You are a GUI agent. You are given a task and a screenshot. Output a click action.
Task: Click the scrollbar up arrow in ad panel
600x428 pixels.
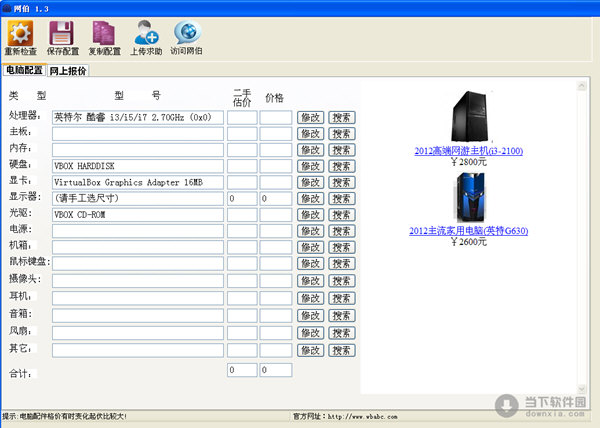pos(581,86)
